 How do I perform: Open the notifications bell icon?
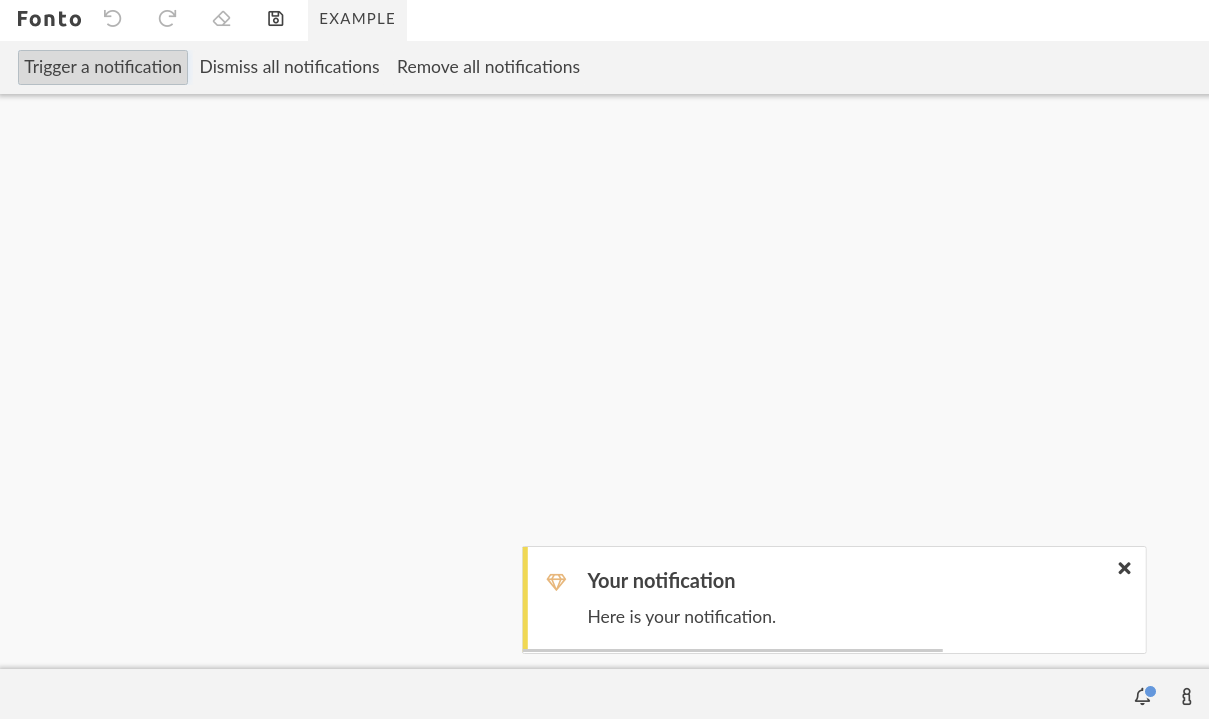coord(1143,696)
